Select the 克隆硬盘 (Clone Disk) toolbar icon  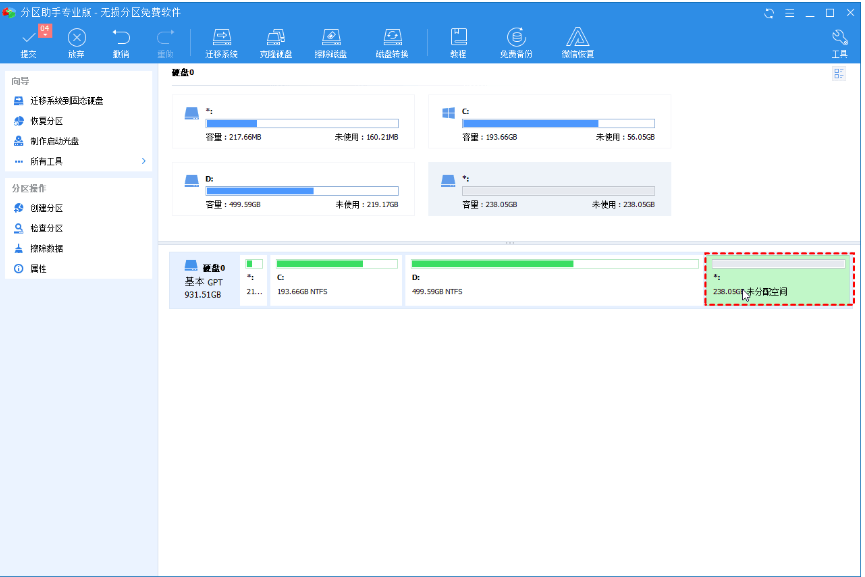[x=276, y=40]
